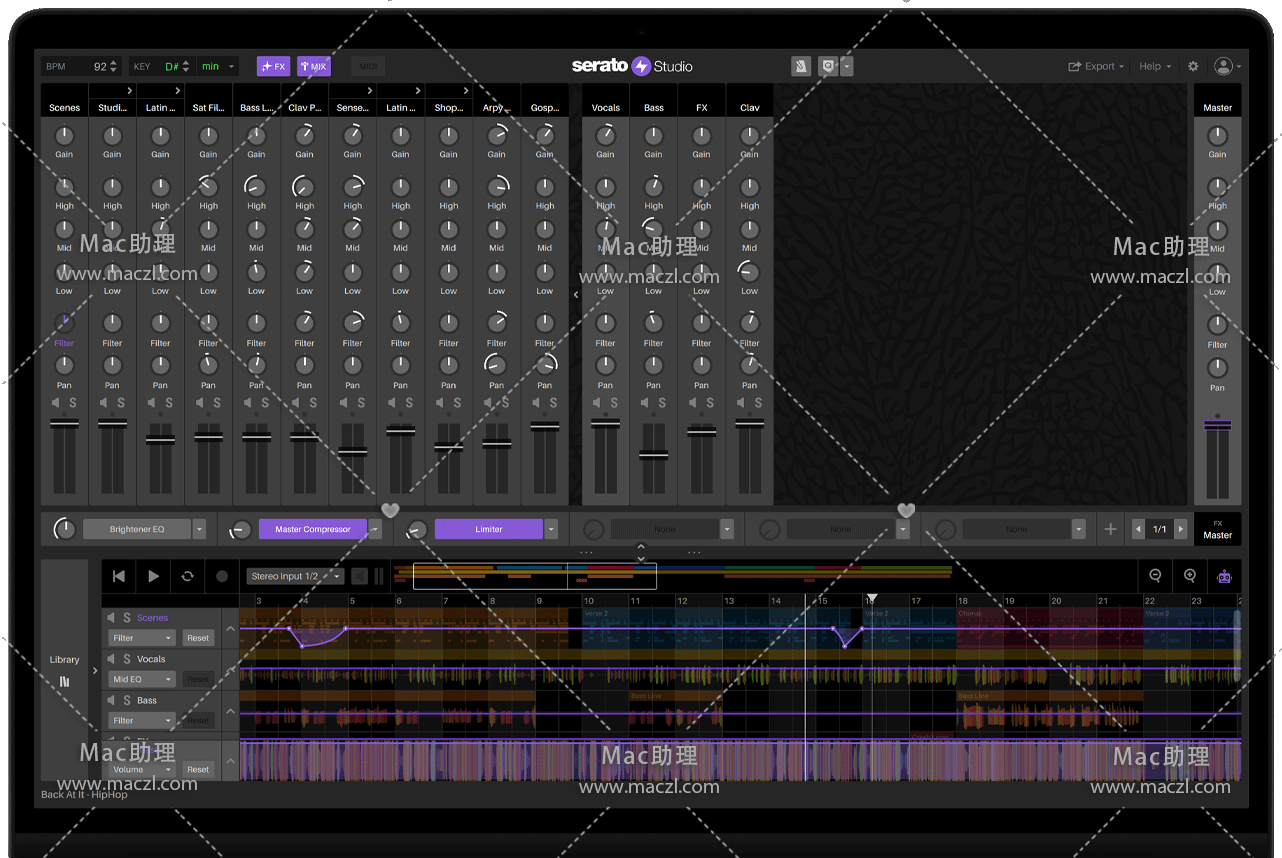Mute the Vocals track in timeline

coord(112,659)
